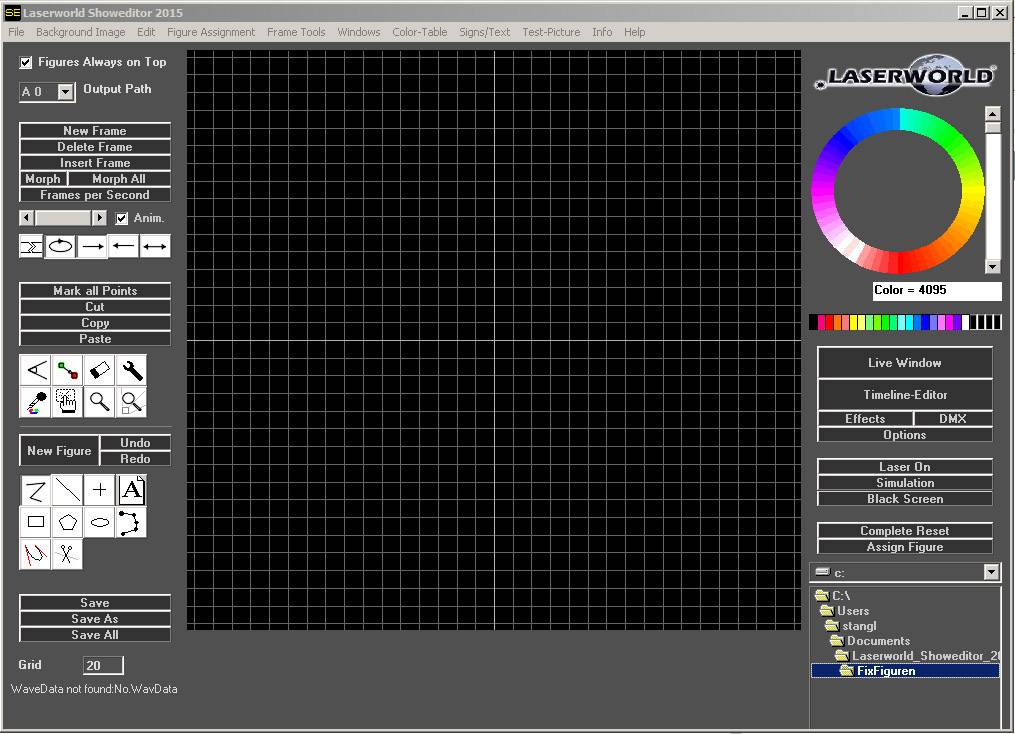Expand the Documents folder in file tree
The image size is (1015, 734).
879,640
